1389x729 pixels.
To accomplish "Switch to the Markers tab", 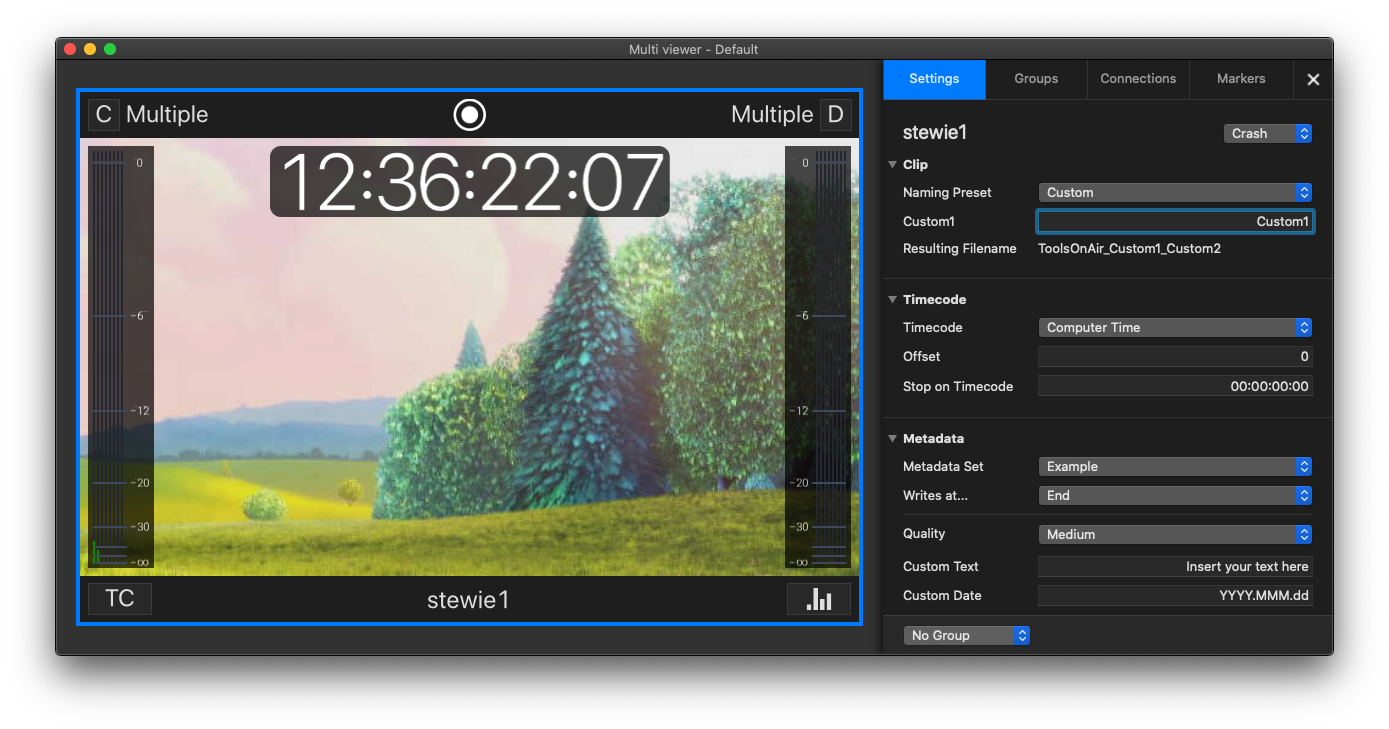I will (x=1241, y=79).
